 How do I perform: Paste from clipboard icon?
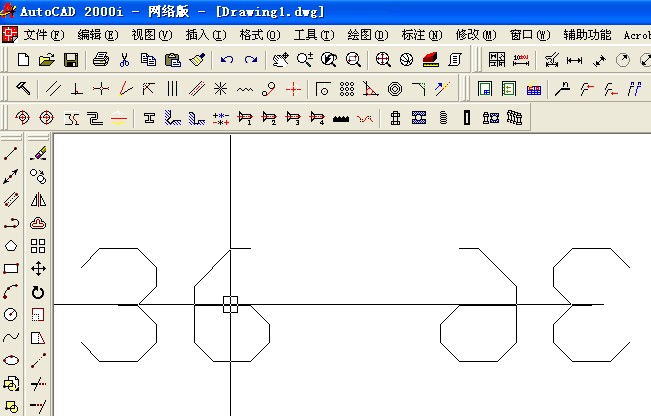click(173, 60)
